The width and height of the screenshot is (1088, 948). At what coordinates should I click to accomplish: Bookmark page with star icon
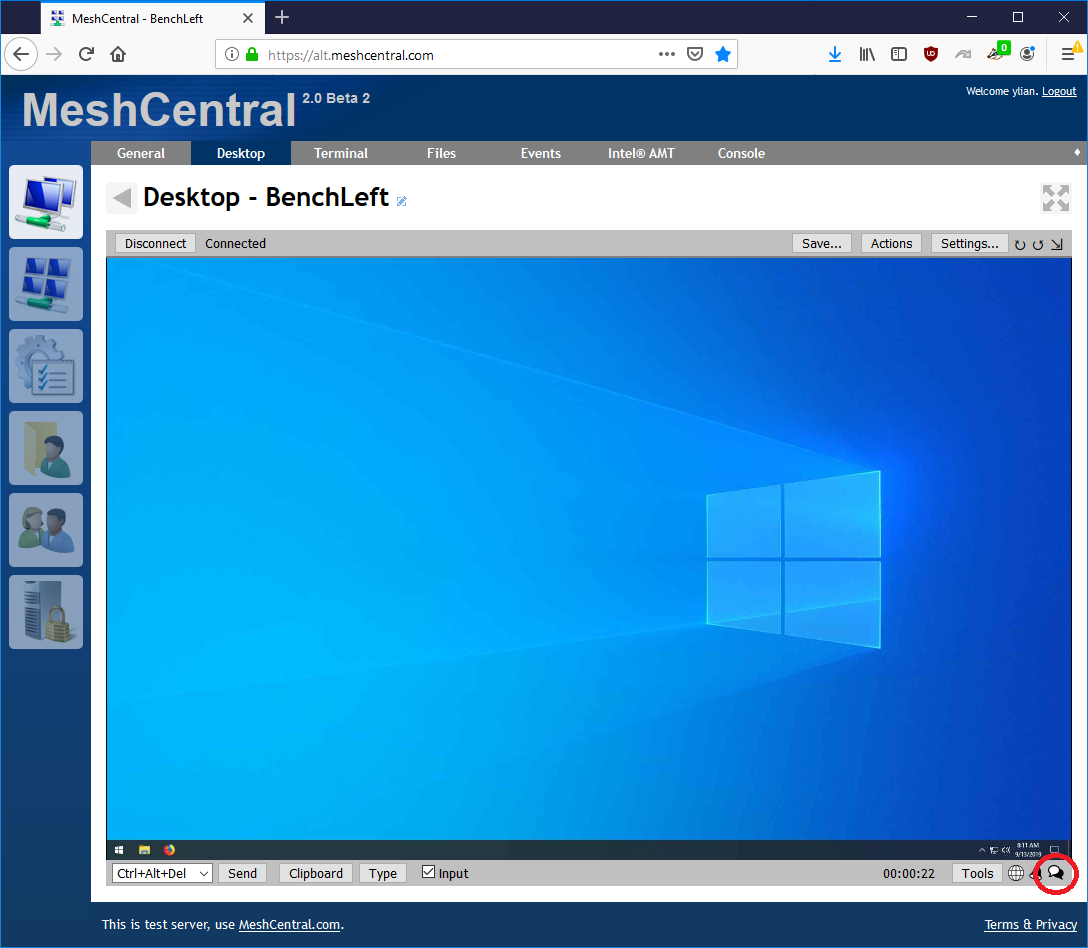[x=722, y=54]
